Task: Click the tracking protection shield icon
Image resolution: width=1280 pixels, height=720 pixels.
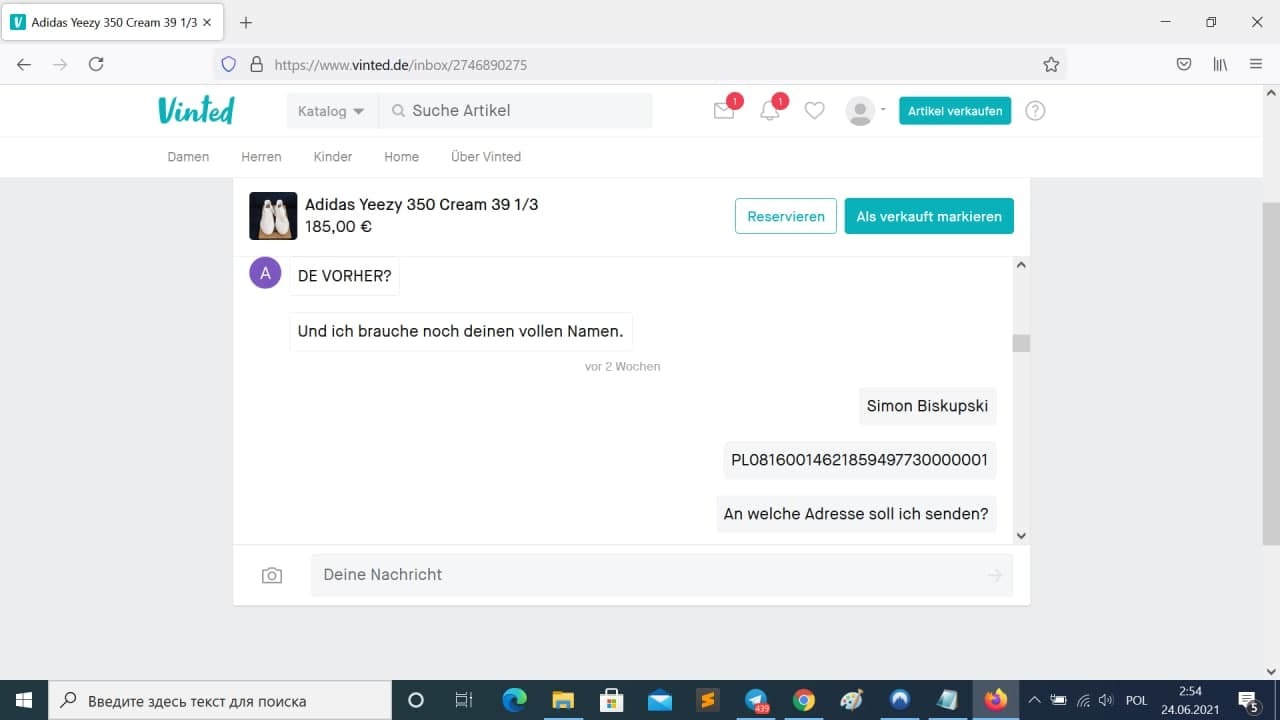Action: click(228, 64)
